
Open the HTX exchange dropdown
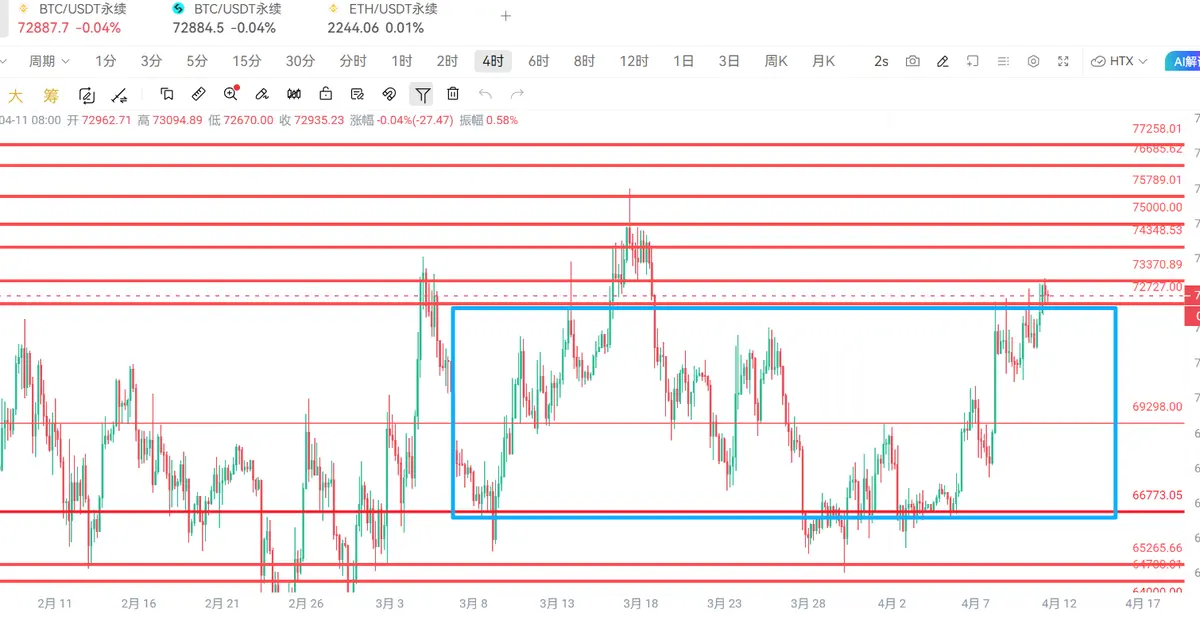[1120, 61]
